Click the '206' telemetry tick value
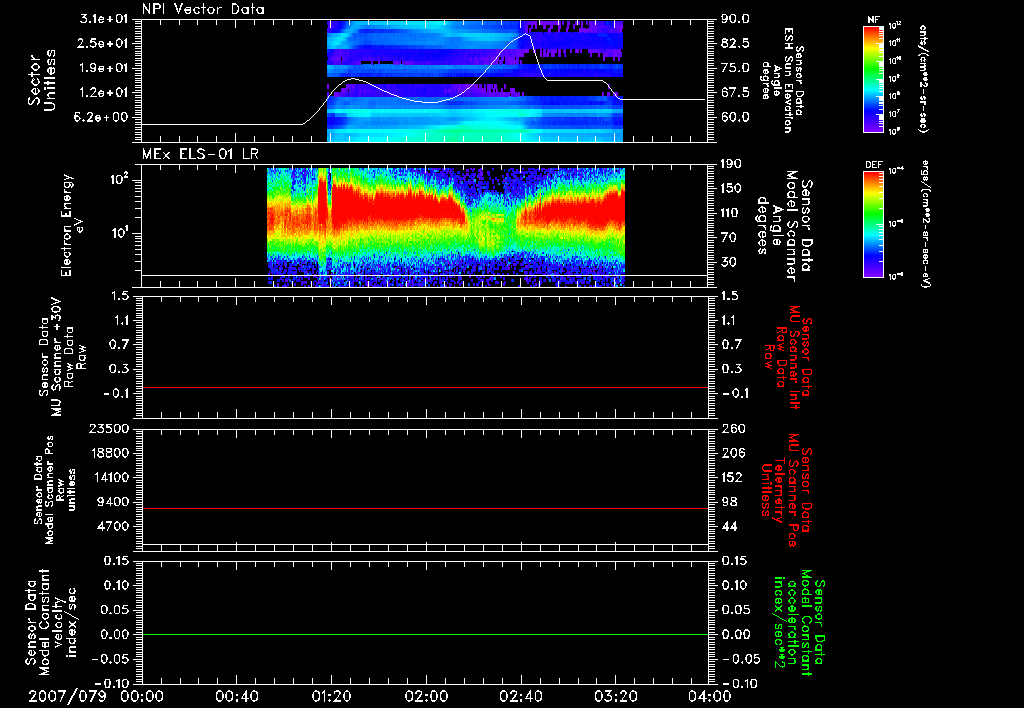1024x708 pixels. coord(732,453)
